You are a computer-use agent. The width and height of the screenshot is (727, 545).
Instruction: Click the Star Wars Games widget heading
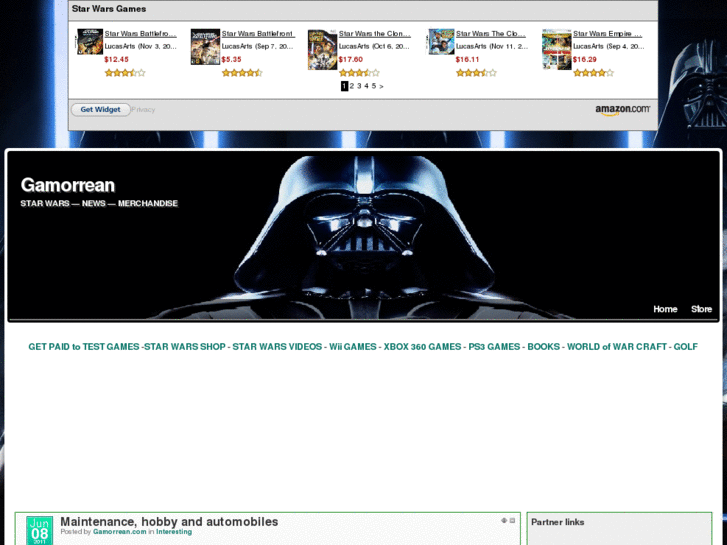click(x=109, y=9)
